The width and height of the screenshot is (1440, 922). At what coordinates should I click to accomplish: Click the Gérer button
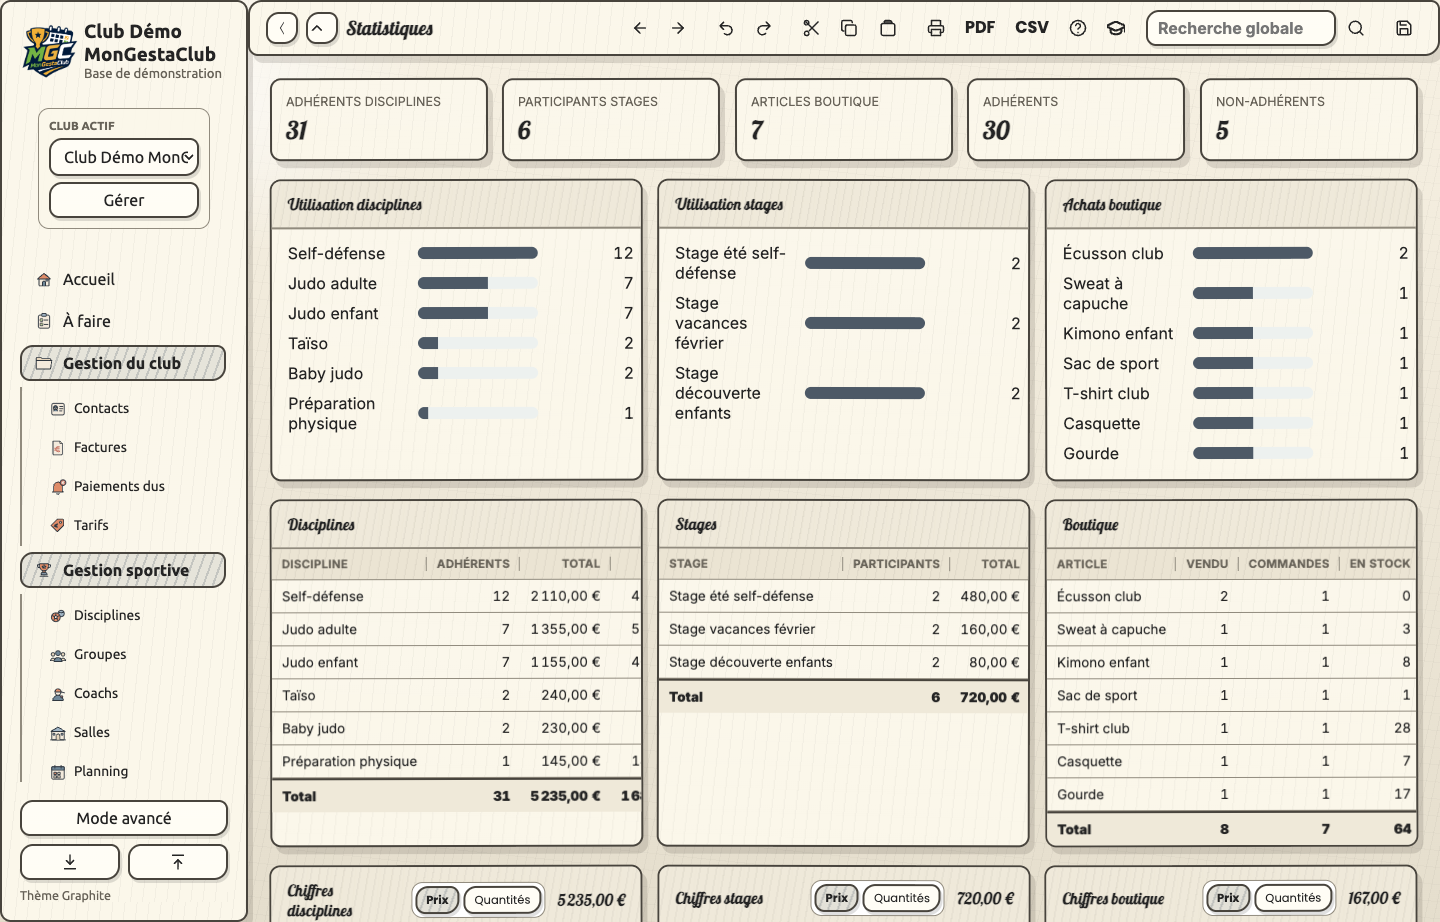tap(124, 200)
